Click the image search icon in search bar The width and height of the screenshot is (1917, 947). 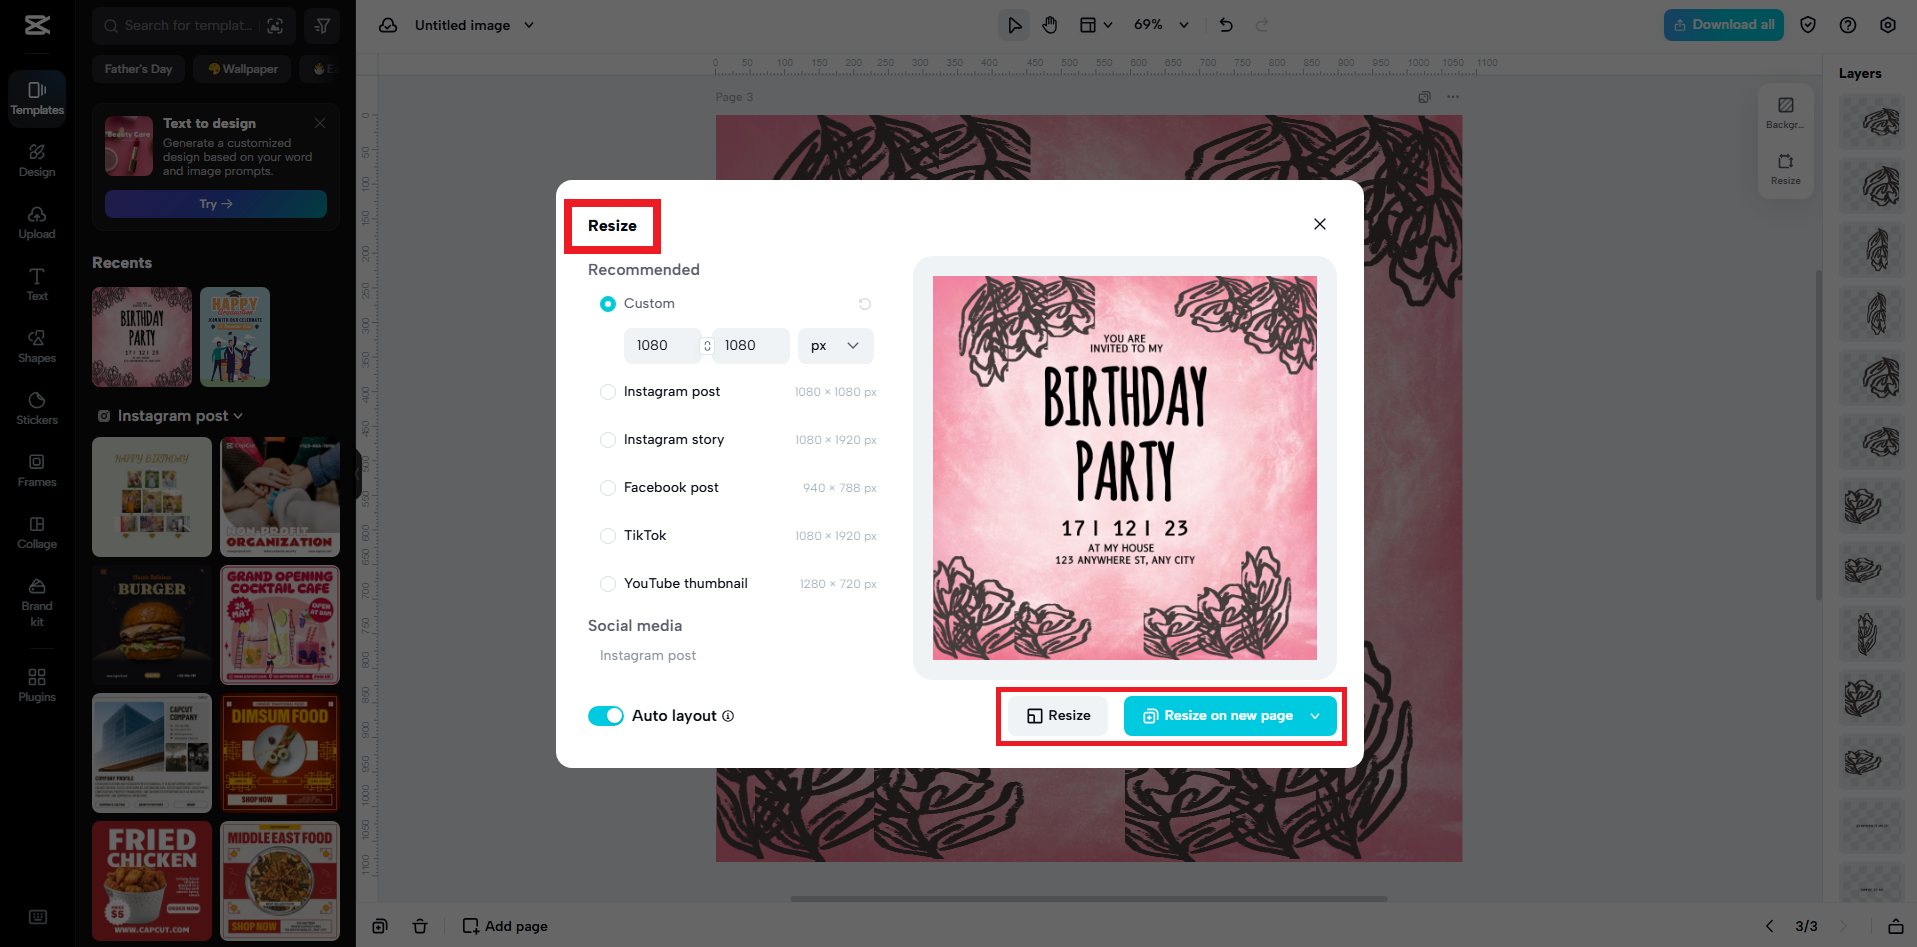pos(275,26)
